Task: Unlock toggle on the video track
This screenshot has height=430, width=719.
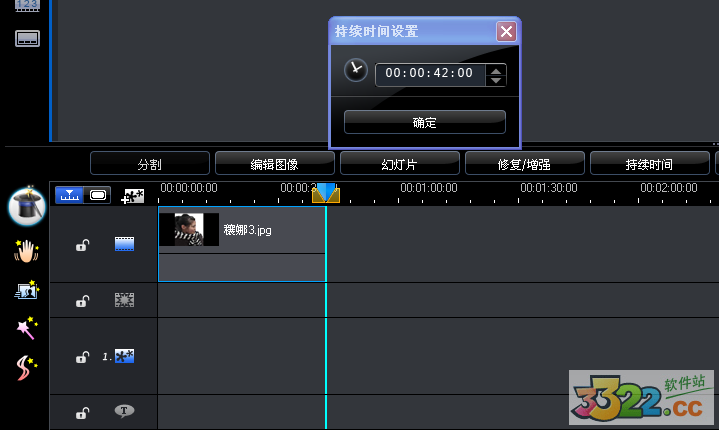Action: pyautogui.click(x=82, y=245)
